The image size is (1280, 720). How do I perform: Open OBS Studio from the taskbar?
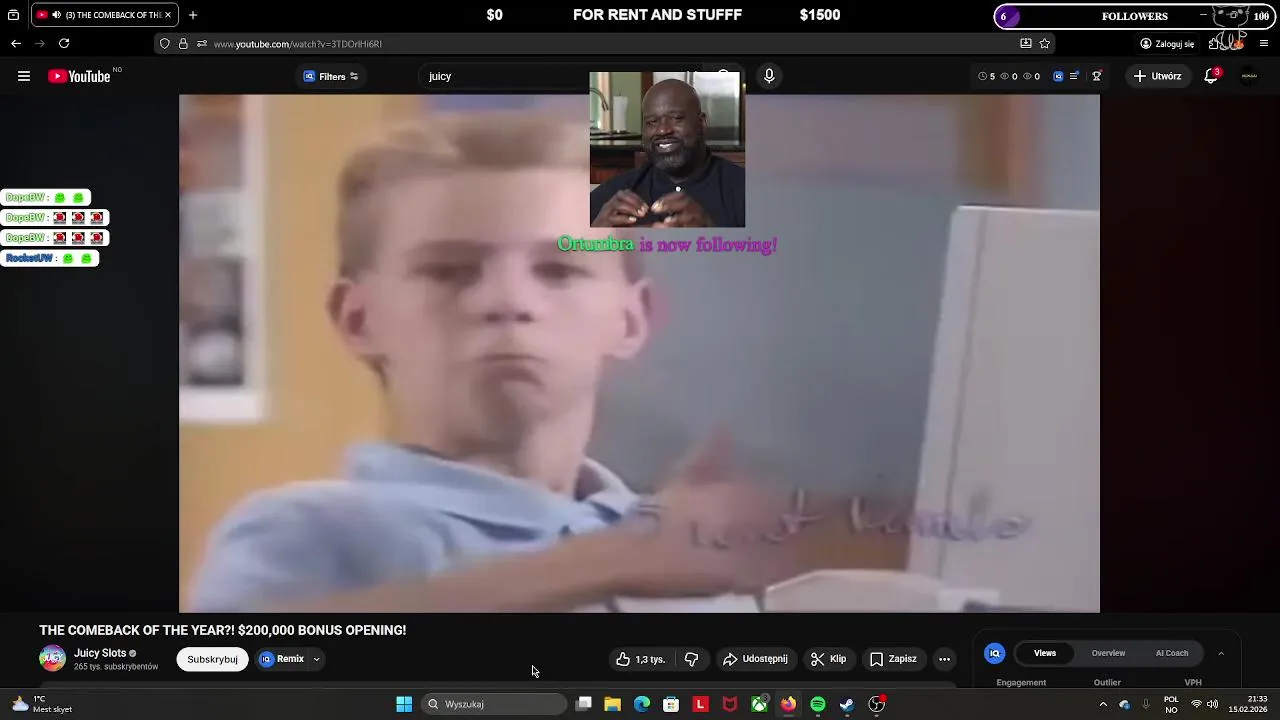pyautogui.click(x=877, y=704)
